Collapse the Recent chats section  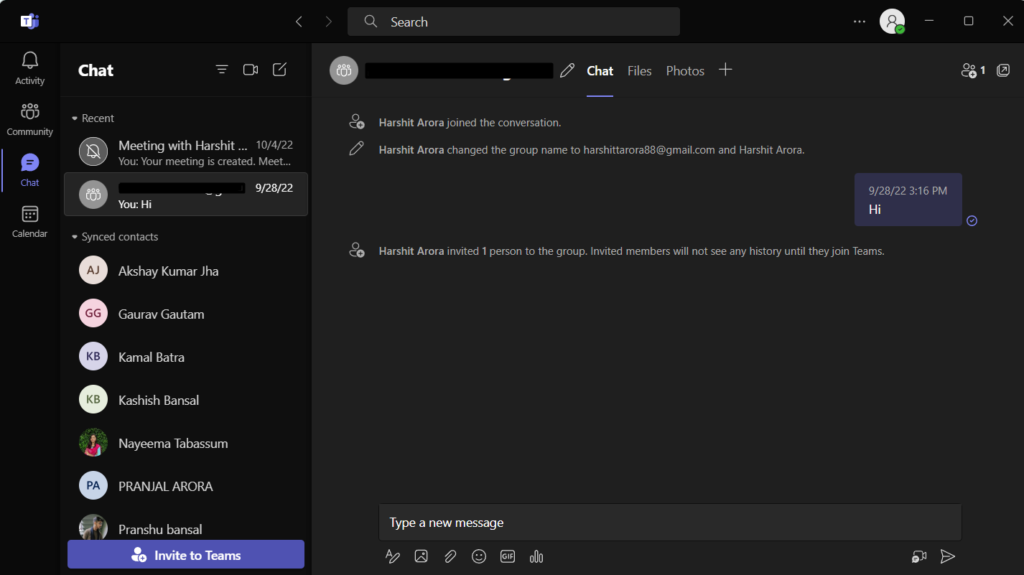[x=75, y=118]
